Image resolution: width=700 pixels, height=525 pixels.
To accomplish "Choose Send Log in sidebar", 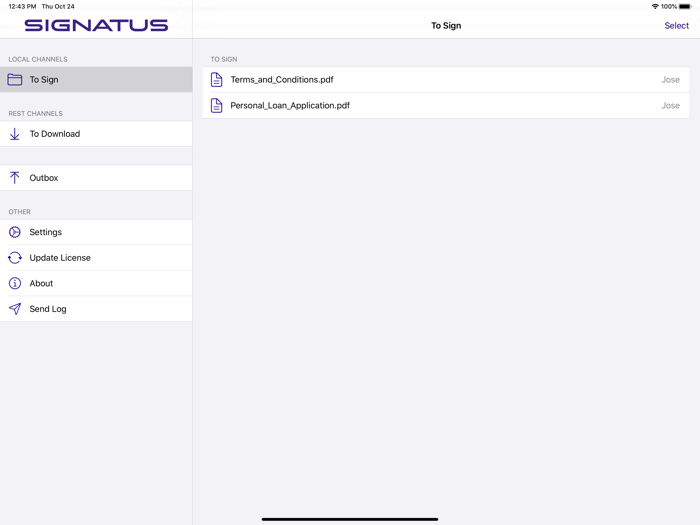I will (96, 309).
